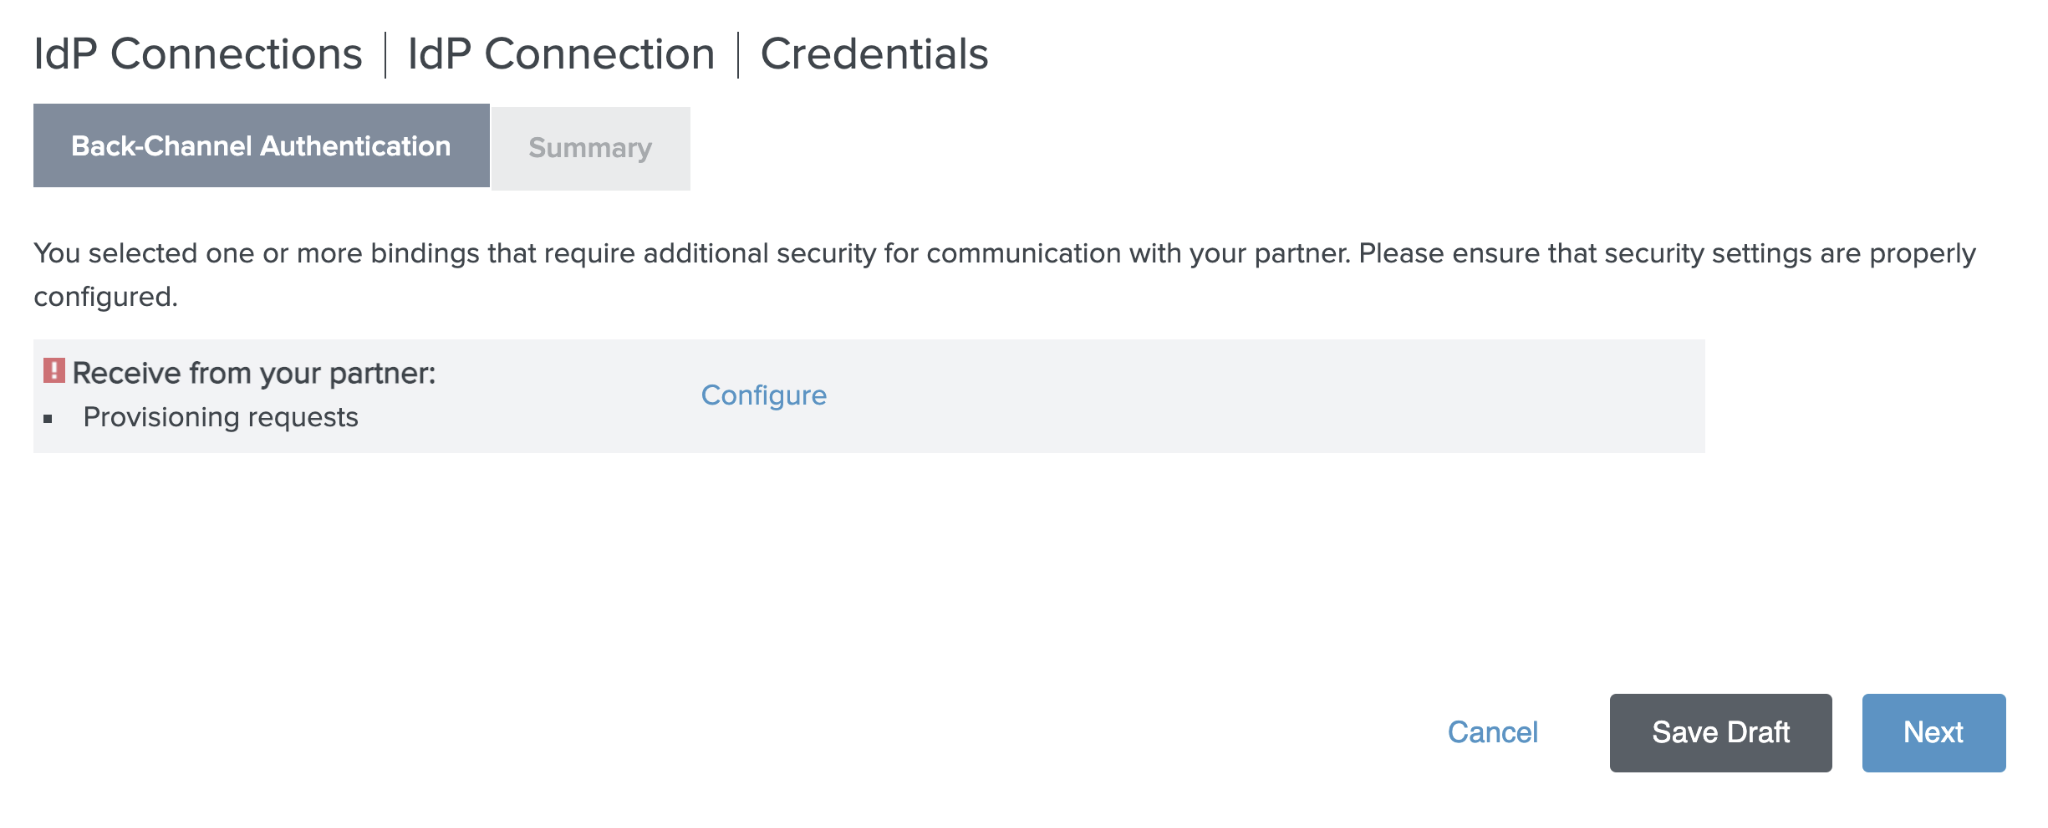Click the word 'configured.' in the description

[x=106, y=297]
